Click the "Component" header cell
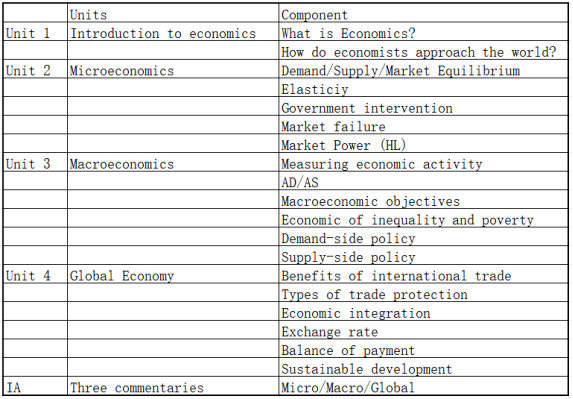The height and width of the screenshot is (399, 573). coord(423,13)
